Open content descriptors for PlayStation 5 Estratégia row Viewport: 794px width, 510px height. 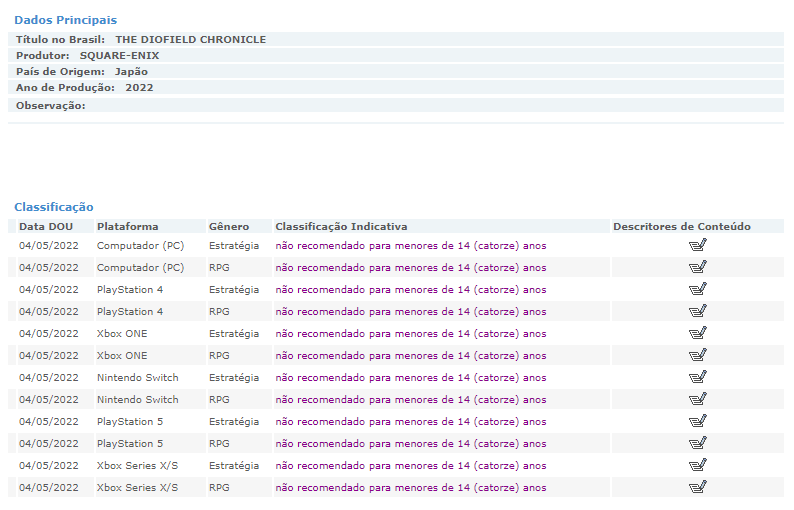tap(697, 422)
